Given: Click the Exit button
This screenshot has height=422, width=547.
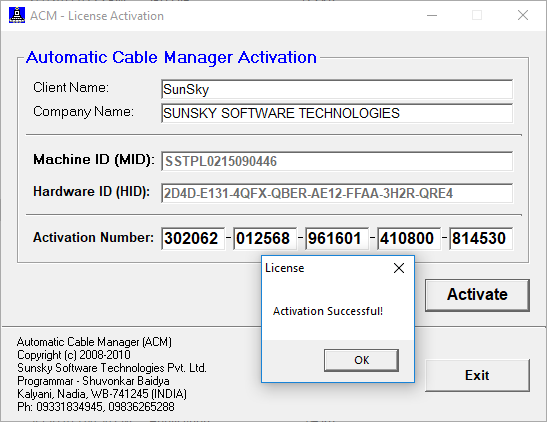Looking at the screenshot, I should [x=477, y=375].
